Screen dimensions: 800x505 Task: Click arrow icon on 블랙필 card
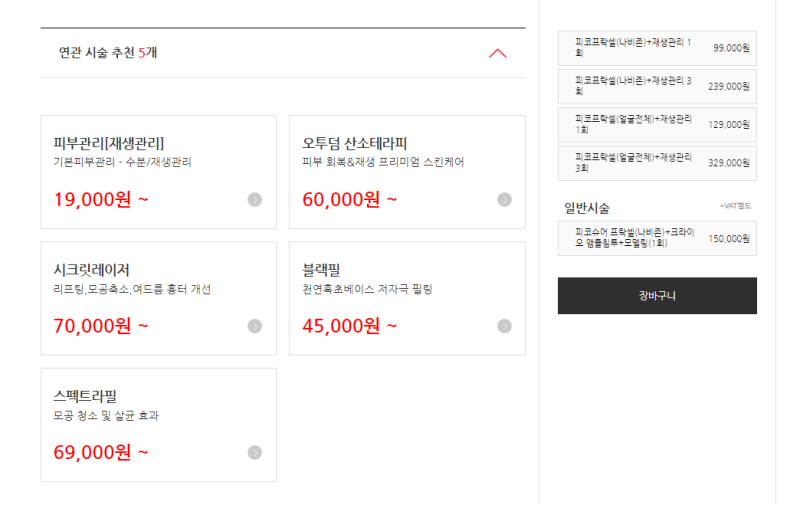(504, 326)
